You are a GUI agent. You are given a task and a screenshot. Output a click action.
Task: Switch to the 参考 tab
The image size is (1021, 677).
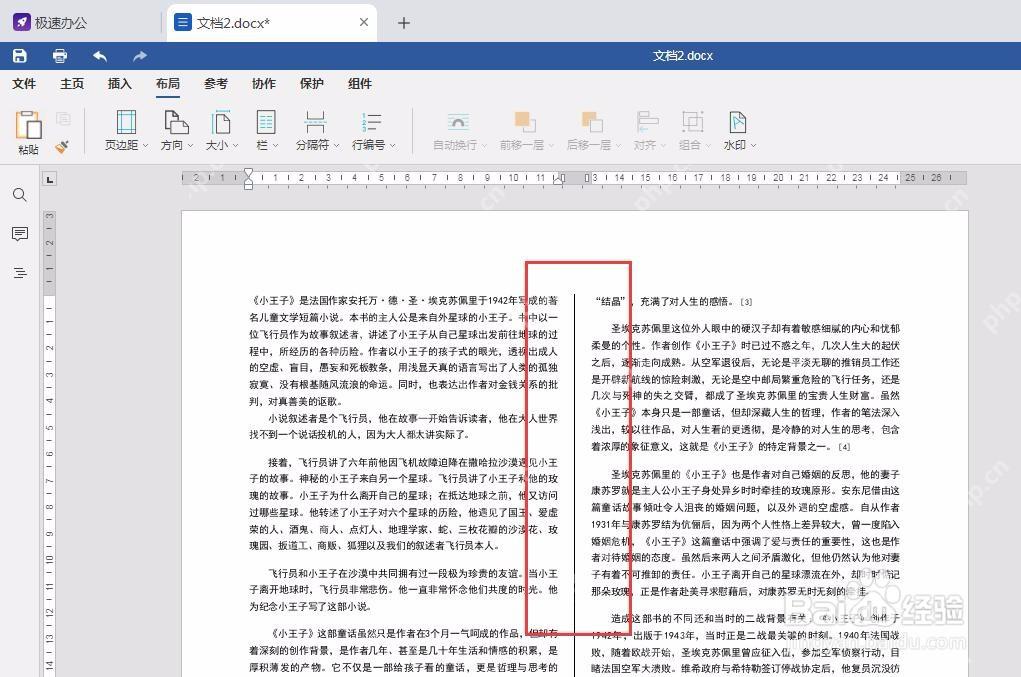pyautogui.click(x=216, y=83)
